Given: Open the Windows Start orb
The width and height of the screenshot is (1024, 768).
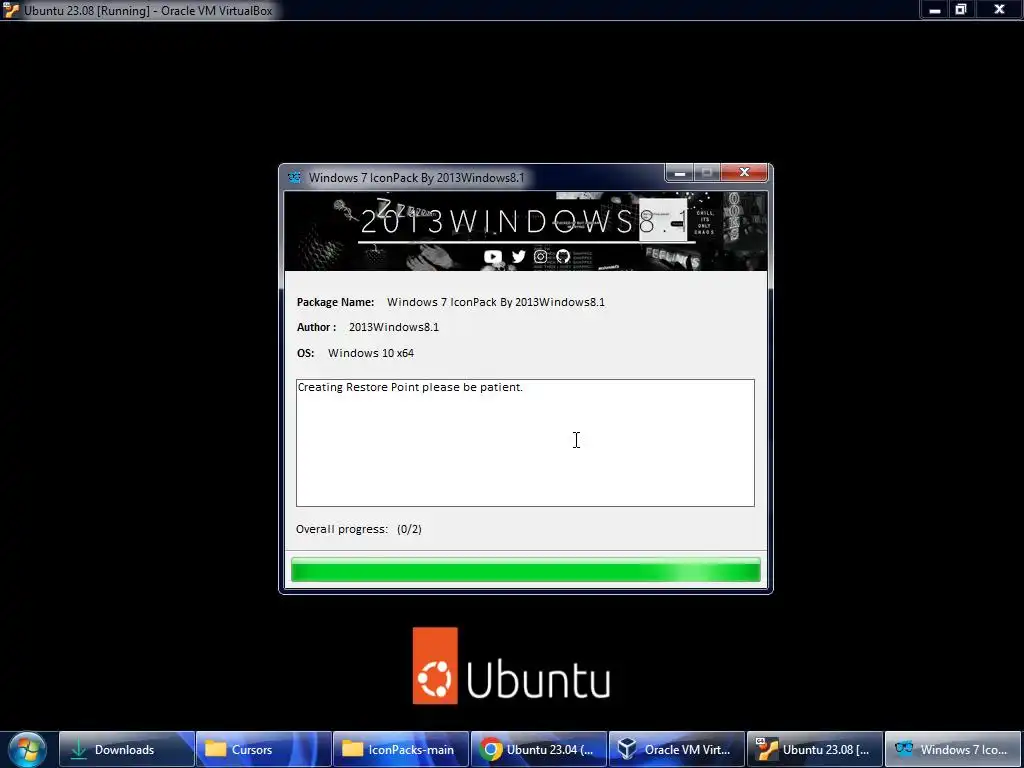Looking at the screenshot, I should pyautogui.click(x=27, y=749).
